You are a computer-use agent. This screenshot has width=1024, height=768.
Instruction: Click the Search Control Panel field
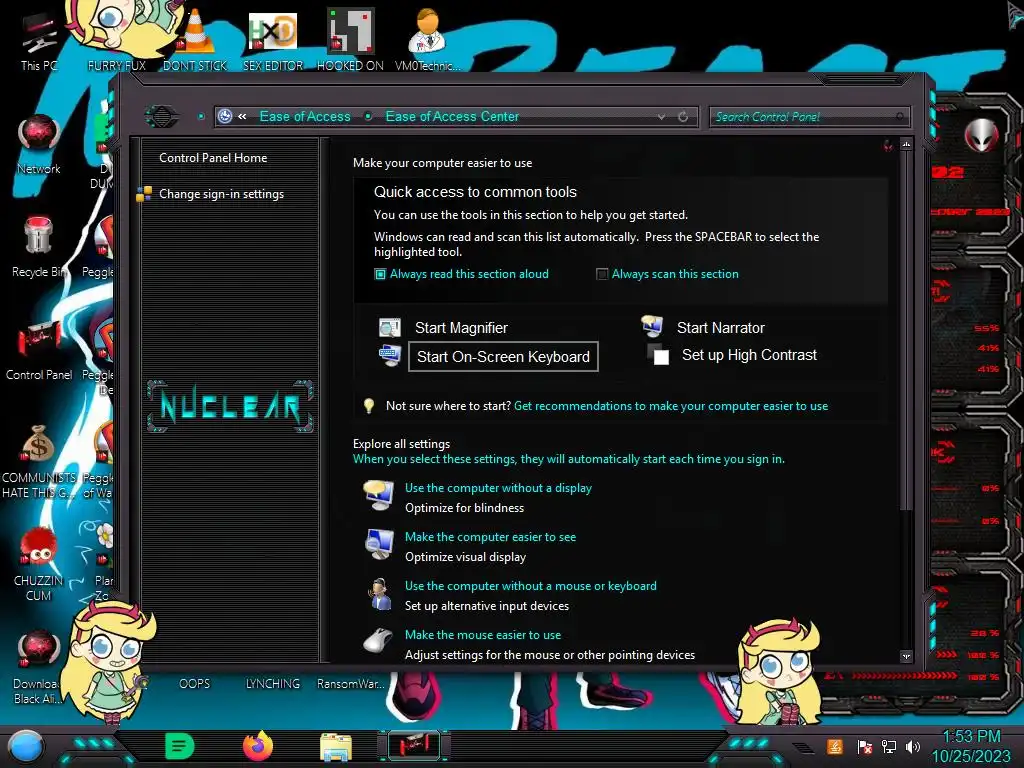[x=808, y=117]
